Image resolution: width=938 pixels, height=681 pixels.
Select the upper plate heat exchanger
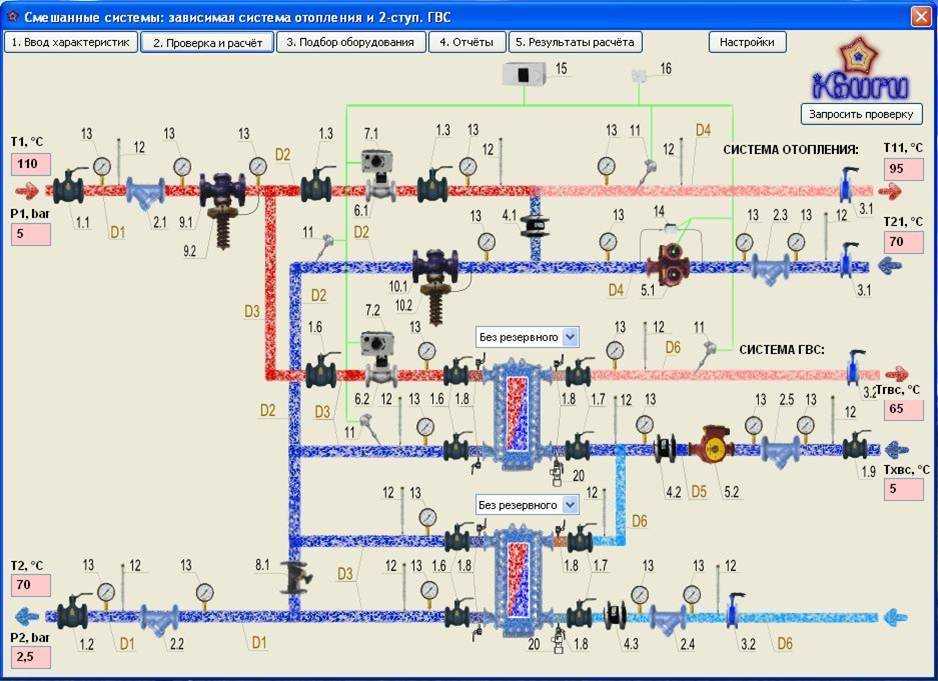click(516, 415)
